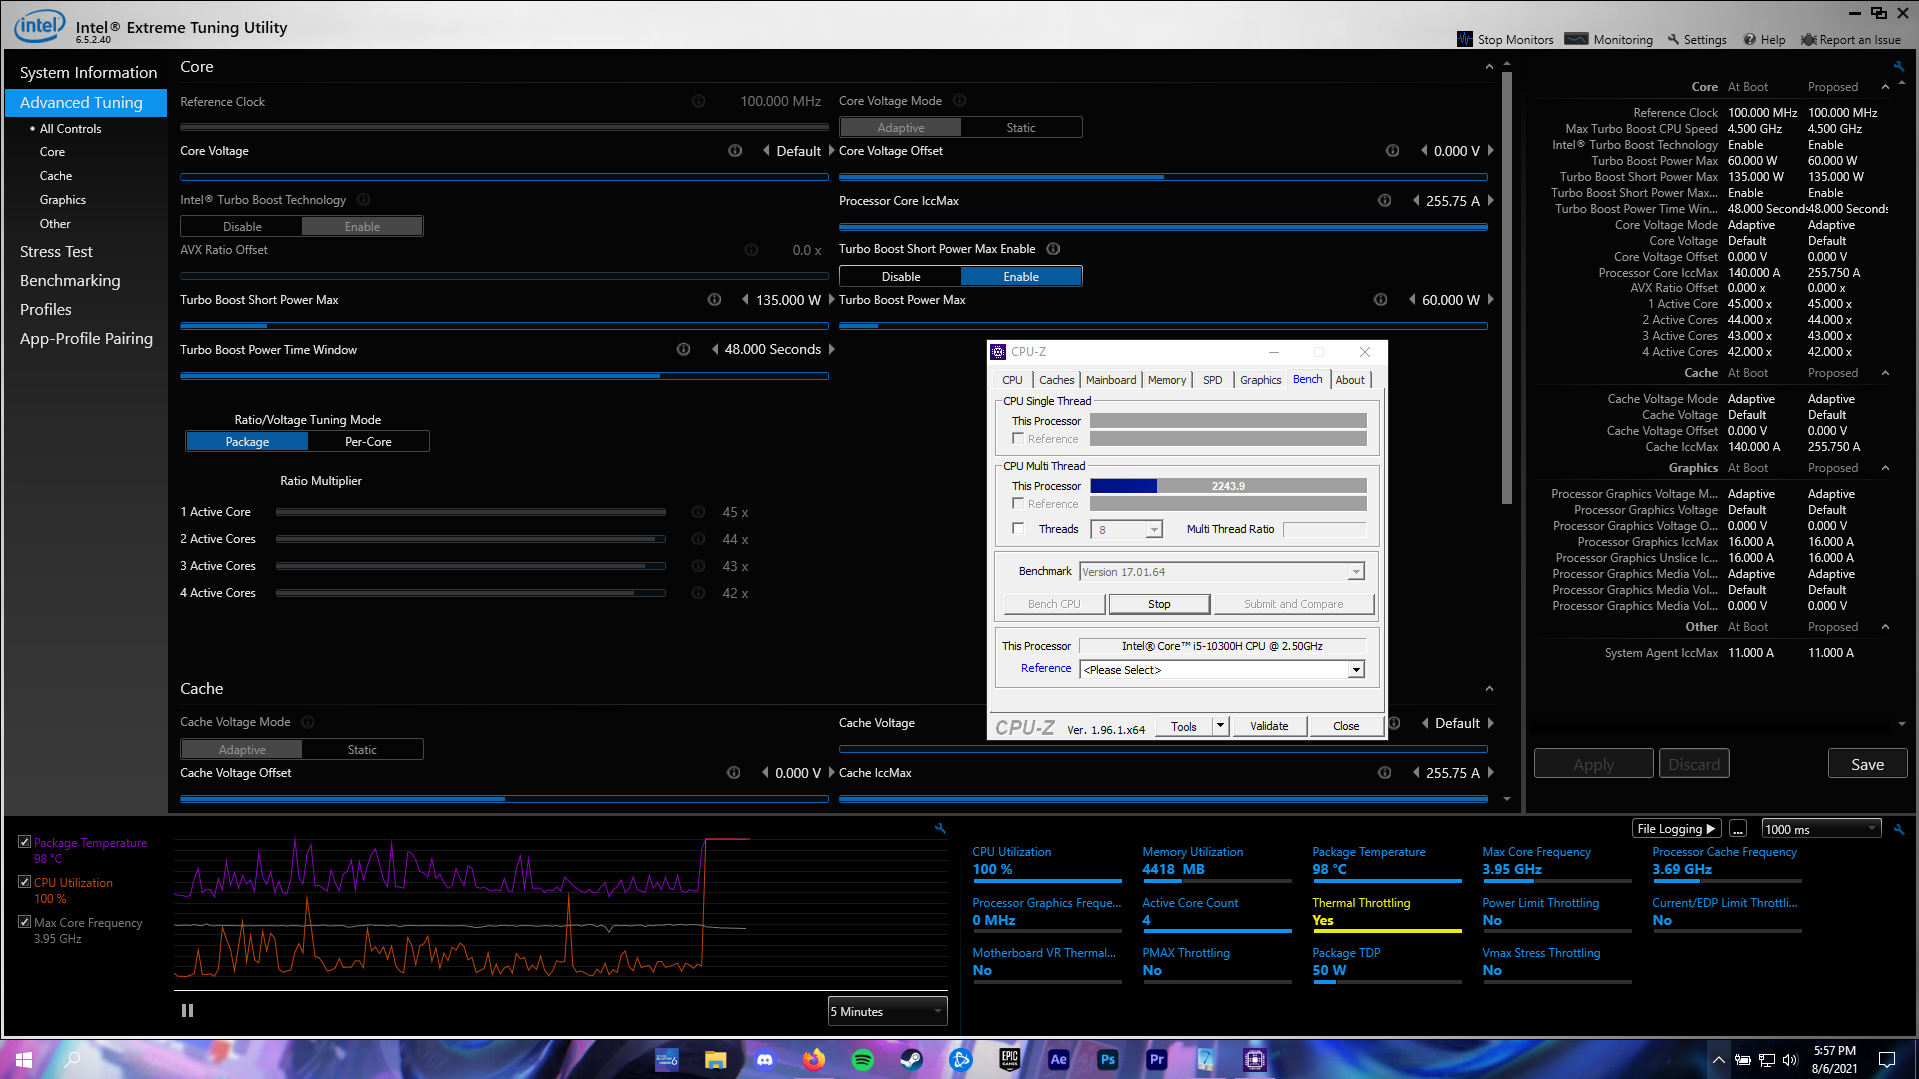Show info for Core Voltage
Screen dimensions: 1919x1079
[x=735, y=151]
